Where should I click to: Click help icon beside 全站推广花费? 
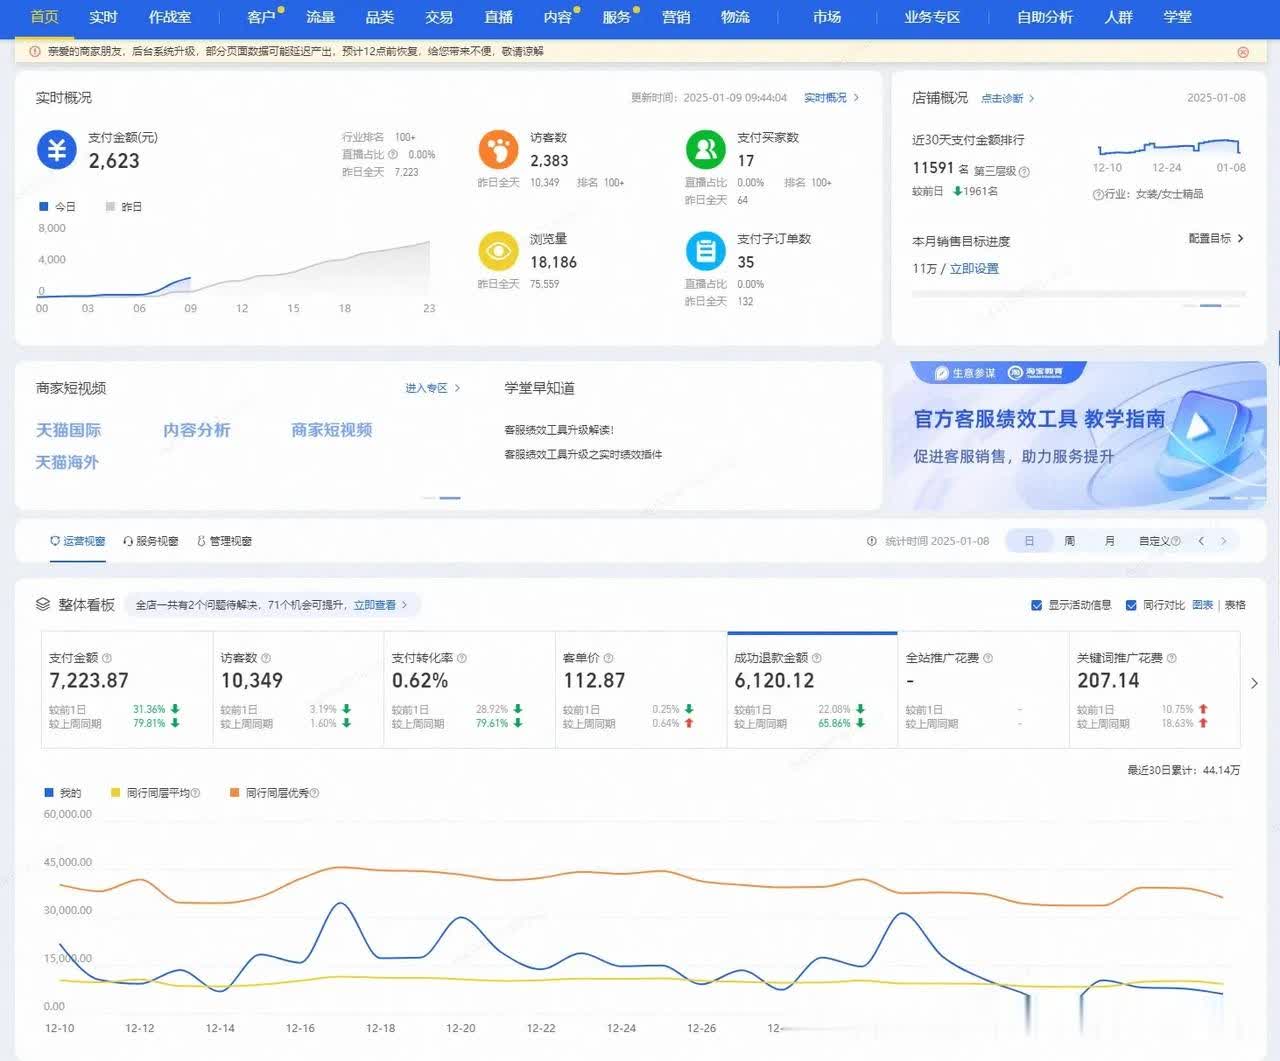(988, 658)
